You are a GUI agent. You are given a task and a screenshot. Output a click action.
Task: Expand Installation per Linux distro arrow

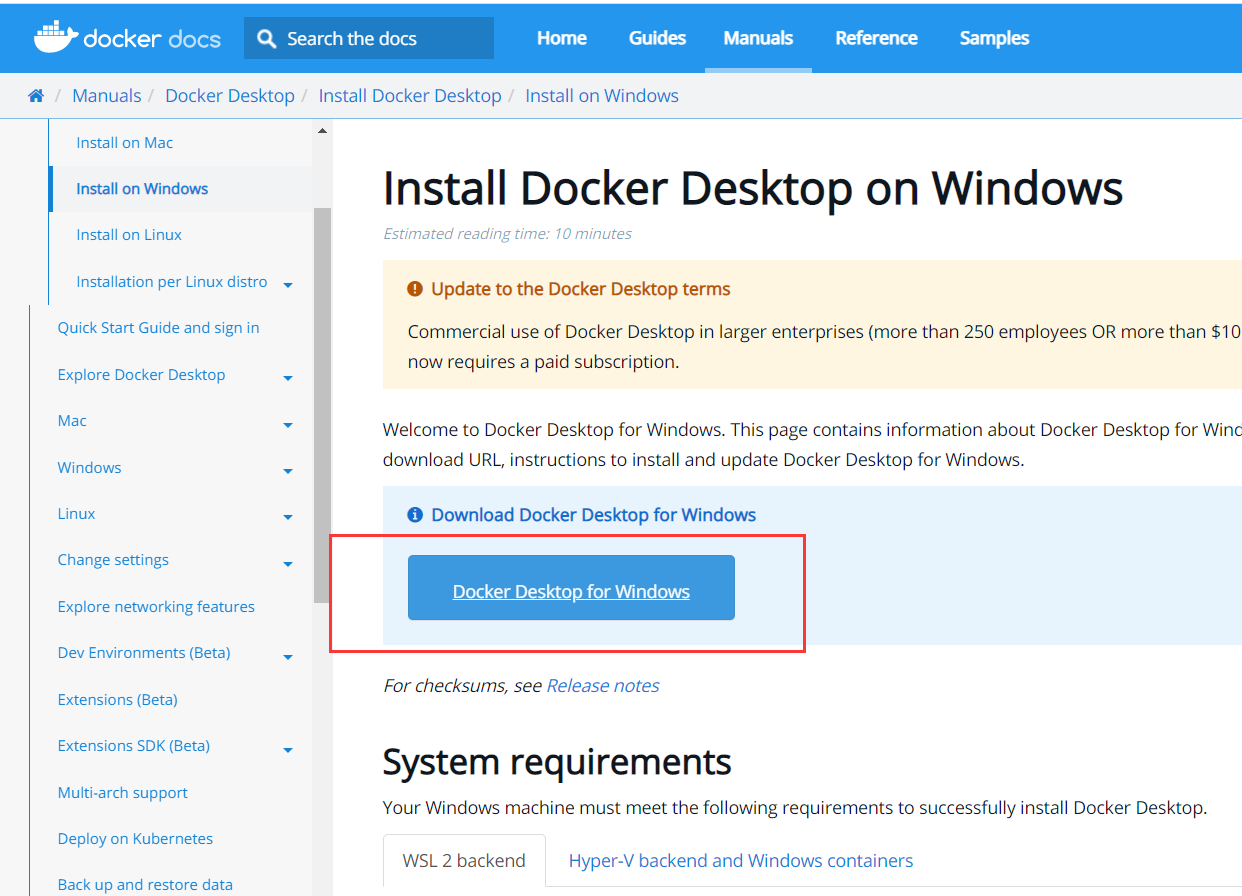coord(288,285)
